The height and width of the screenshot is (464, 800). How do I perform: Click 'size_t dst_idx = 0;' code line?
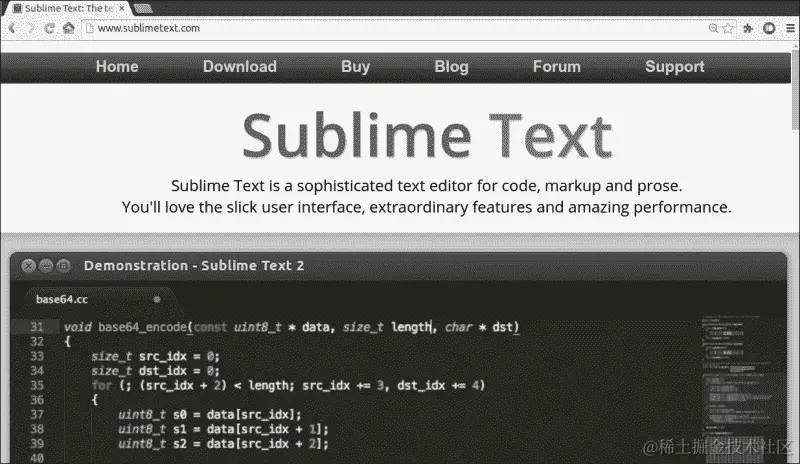coord(155,371)
